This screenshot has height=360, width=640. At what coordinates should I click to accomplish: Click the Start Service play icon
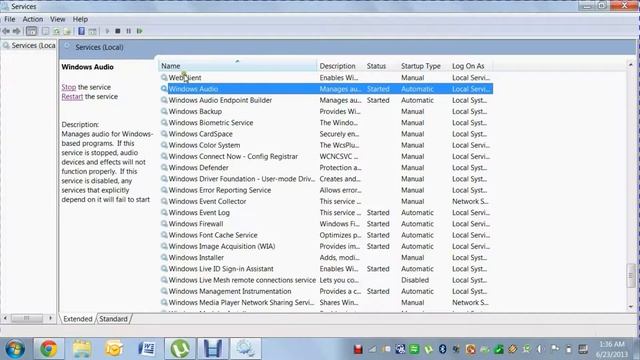point(107,31)
